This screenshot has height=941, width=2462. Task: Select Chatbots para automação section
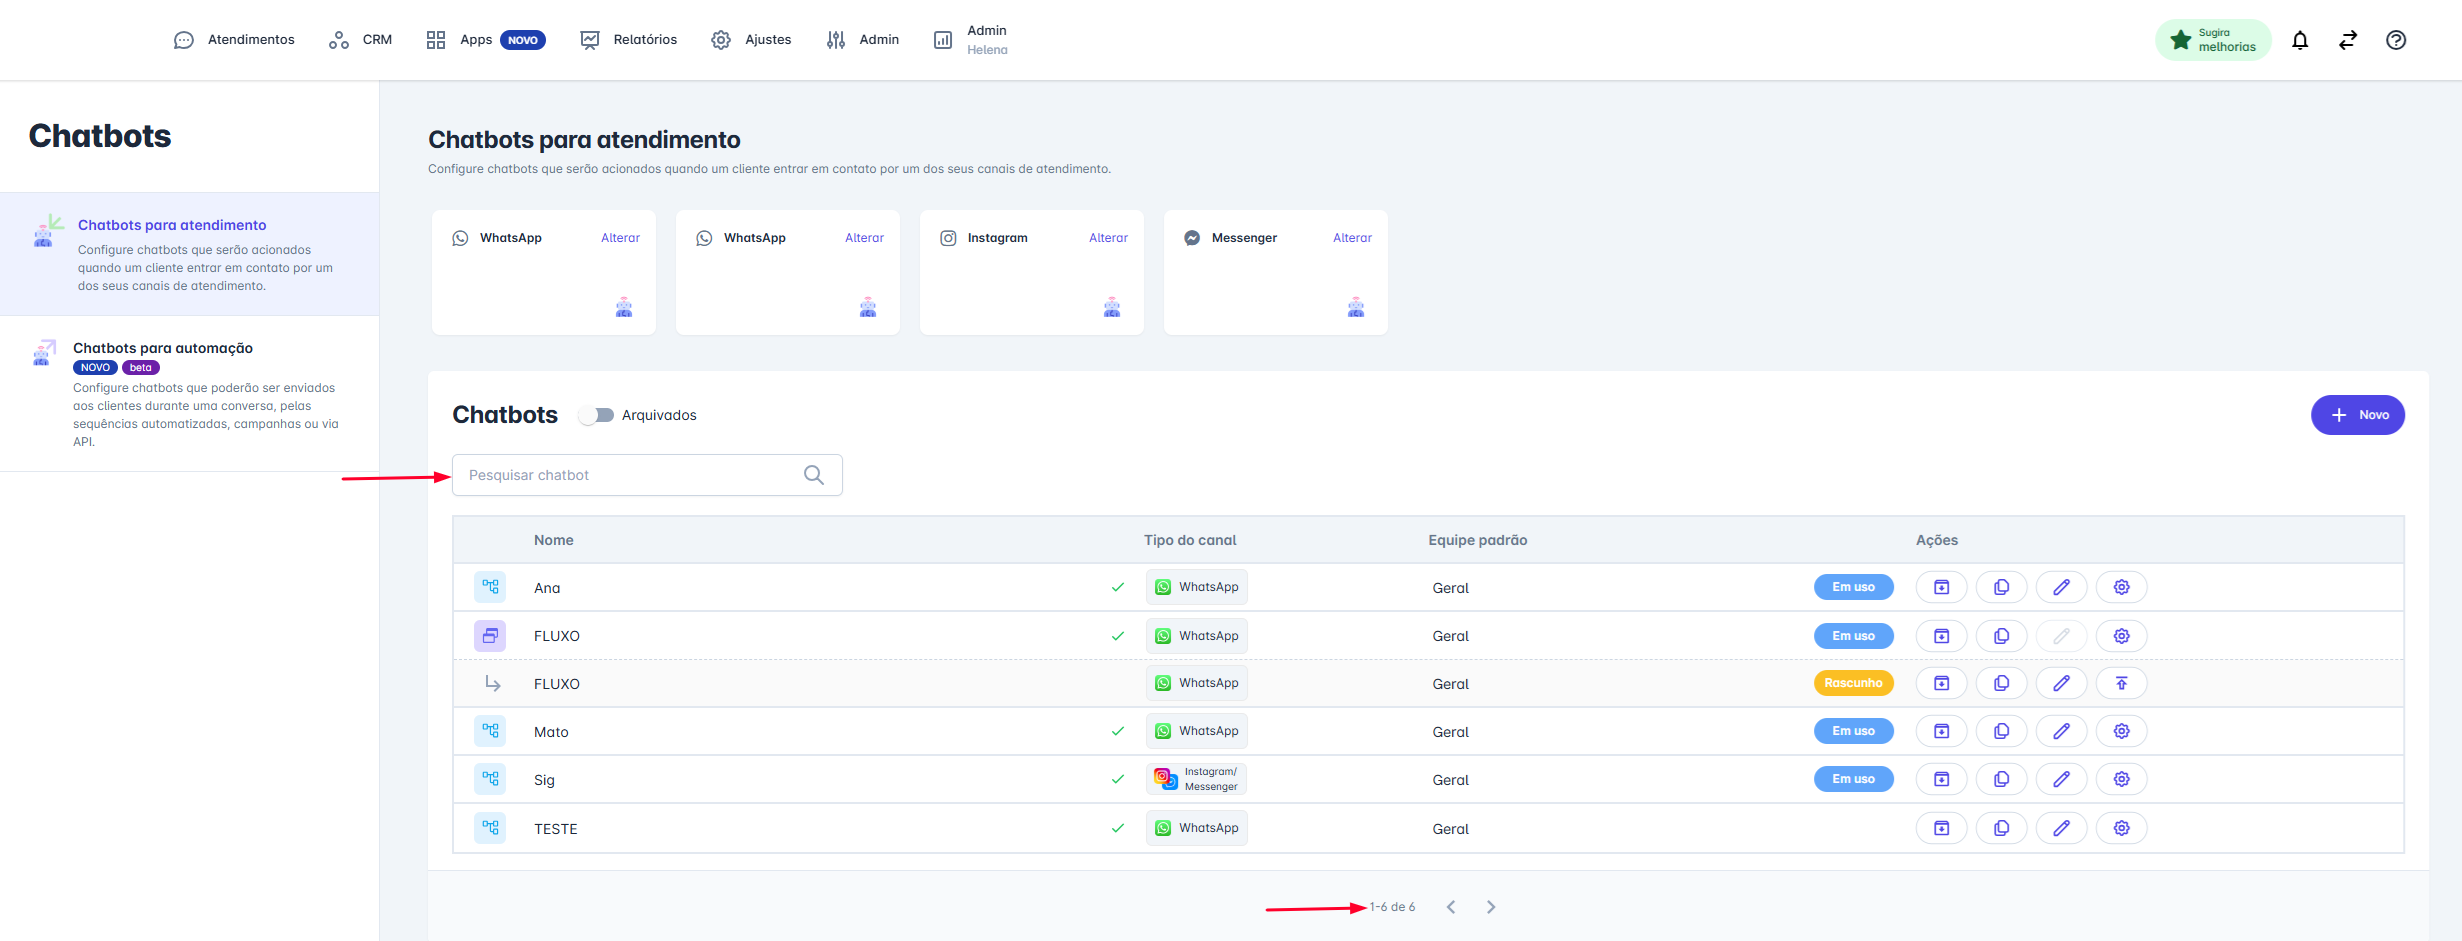click(x=163, y=348)
